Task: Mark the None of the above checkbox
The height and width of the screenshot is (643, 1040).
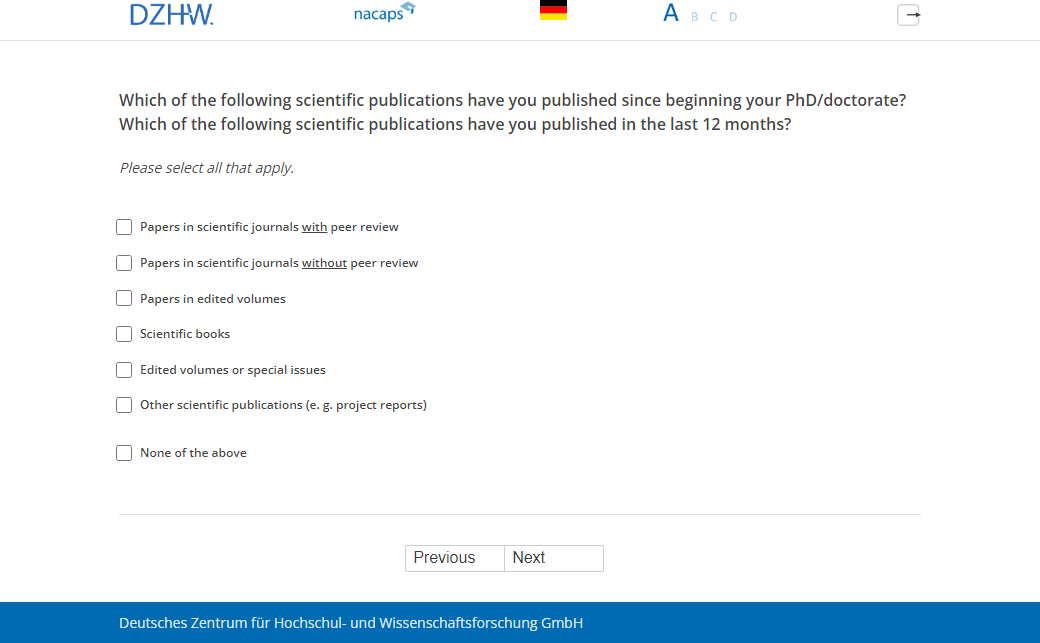Action: click(124, 453)
